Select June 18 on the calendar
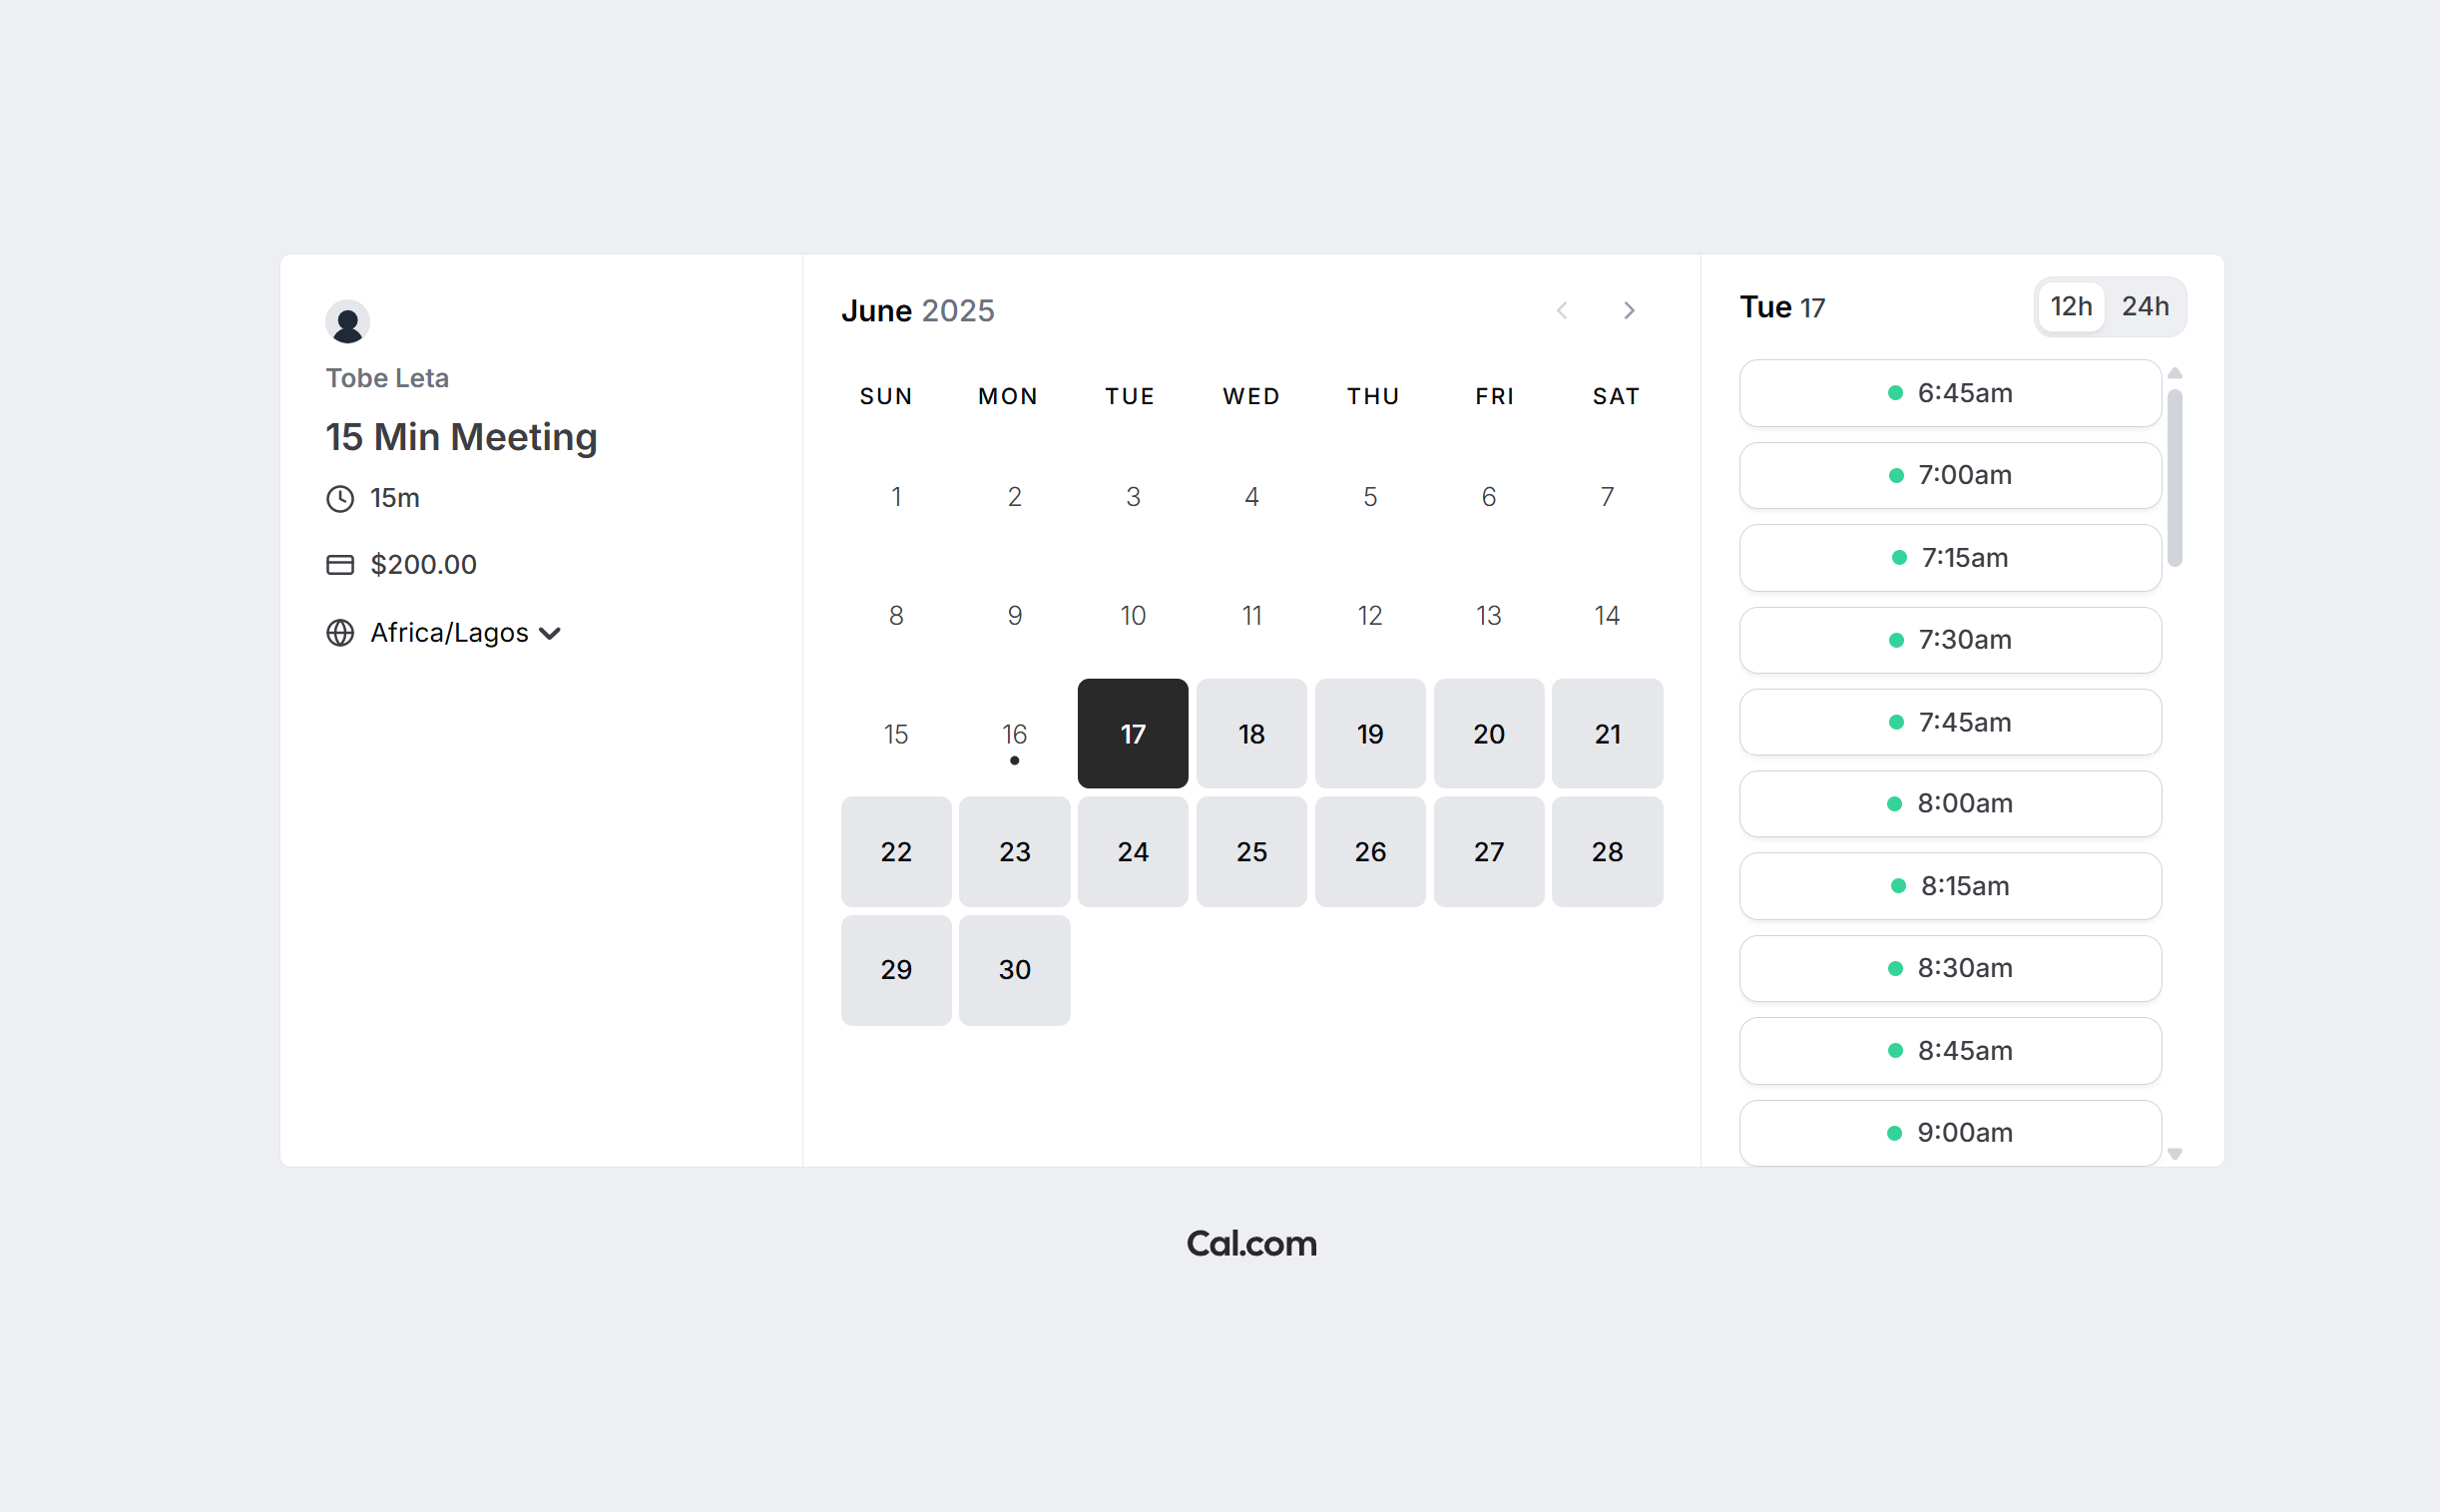This screenshot has width=2440, height=1512. (x=1251, y=734)
